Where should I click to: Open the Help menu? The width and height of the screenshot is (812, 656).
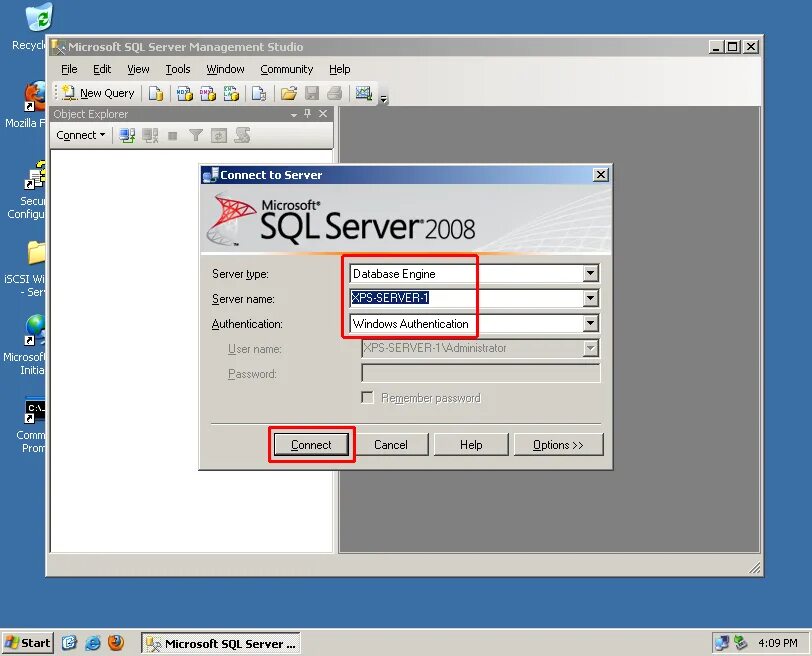point(340,69)
